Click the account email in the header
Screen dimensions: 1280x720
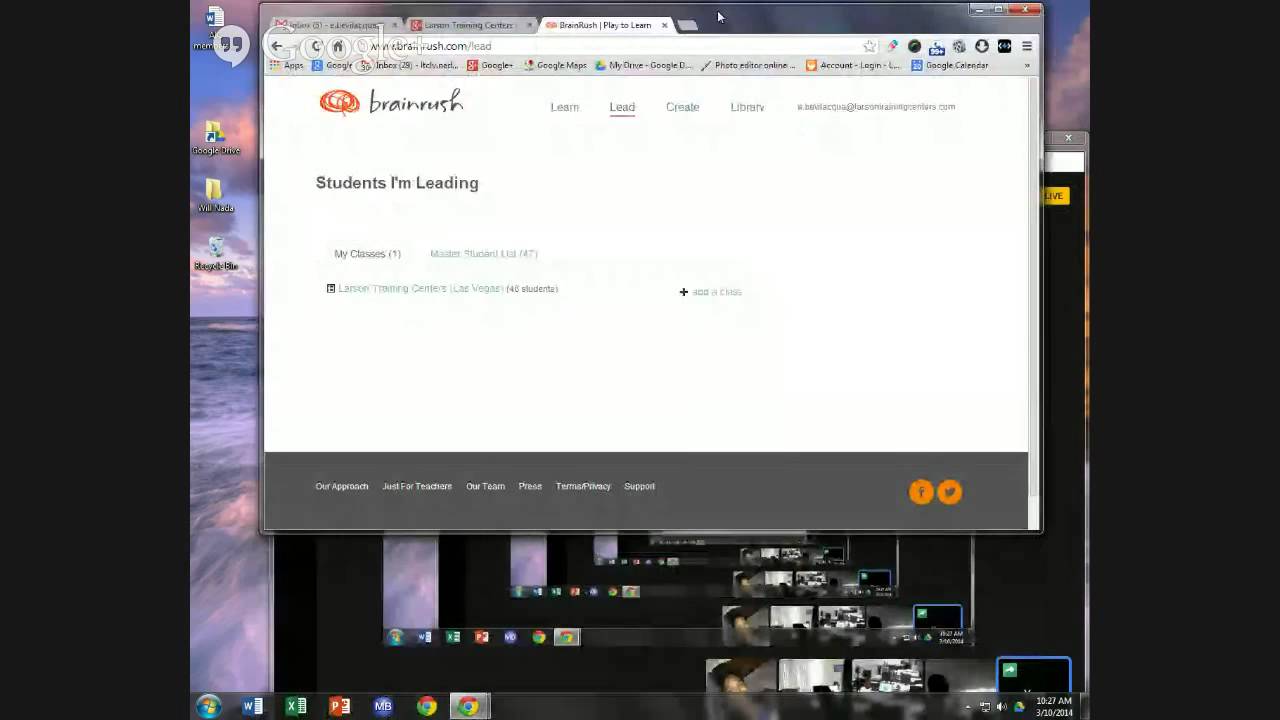pyautogui.click(x=876, y=106)
